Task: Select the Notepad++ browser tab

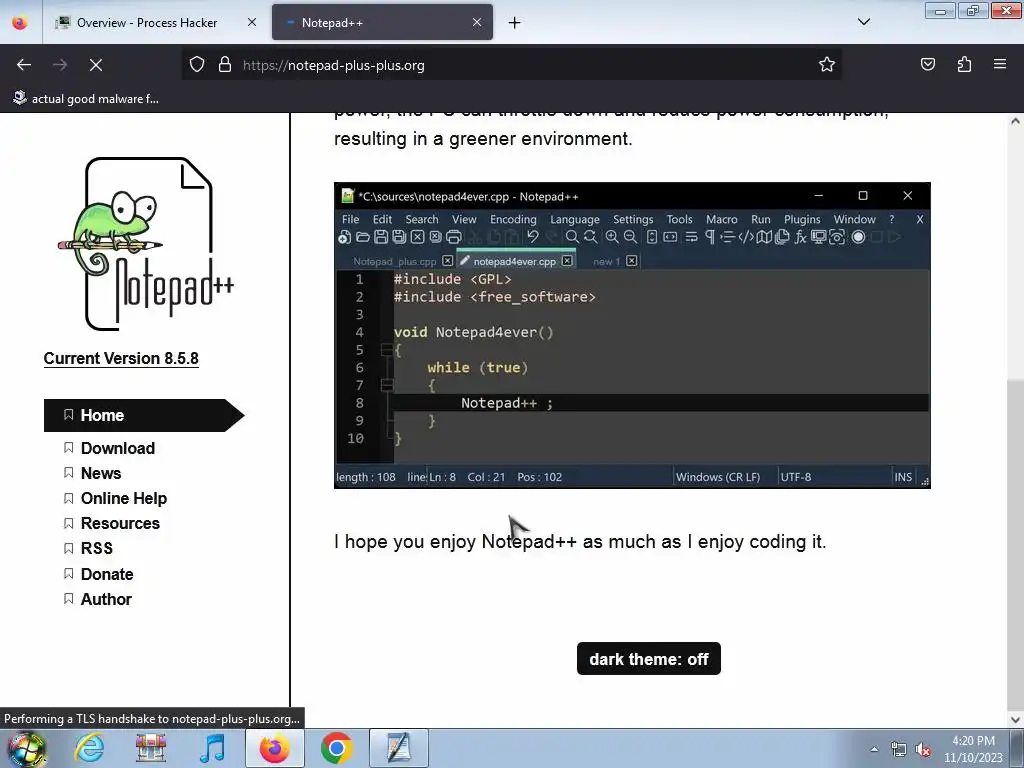Action: (382, 22)
